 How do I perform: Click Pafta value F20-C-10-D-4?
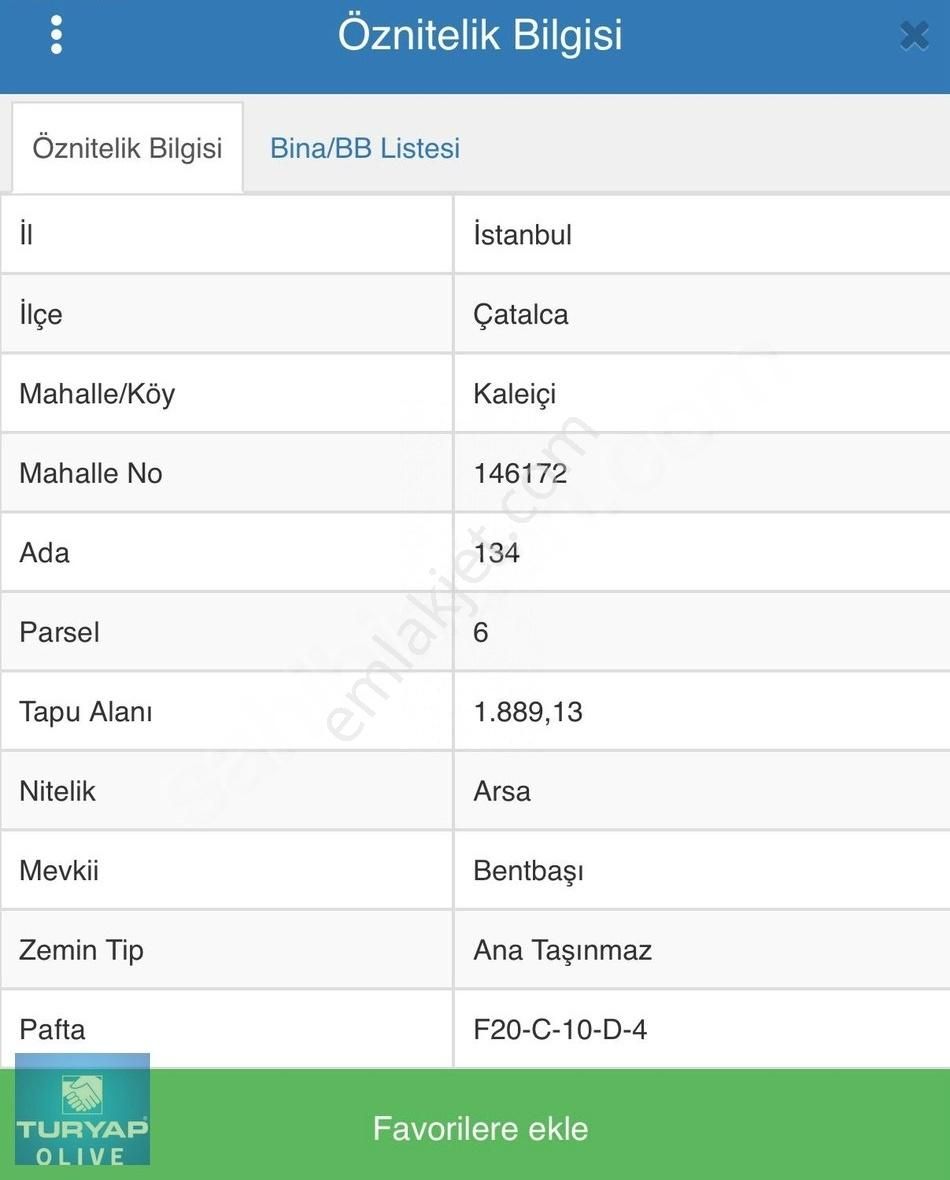point(560,1029)
